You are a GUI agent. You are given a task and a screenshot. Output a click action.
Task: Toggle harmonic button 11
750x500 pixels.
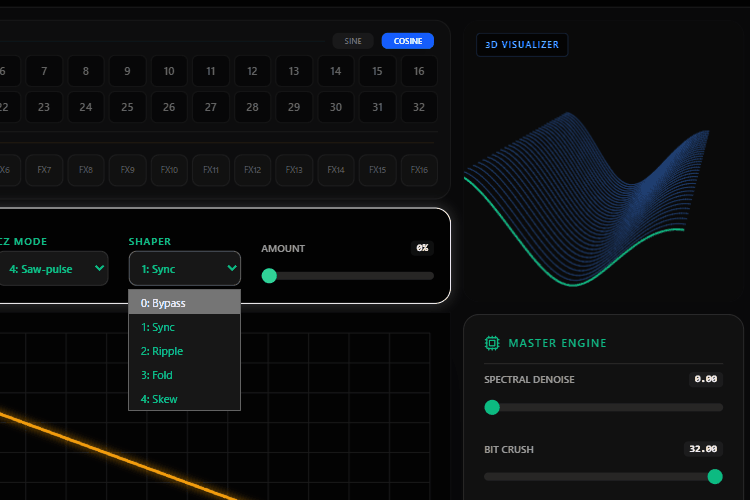point(210,71)
